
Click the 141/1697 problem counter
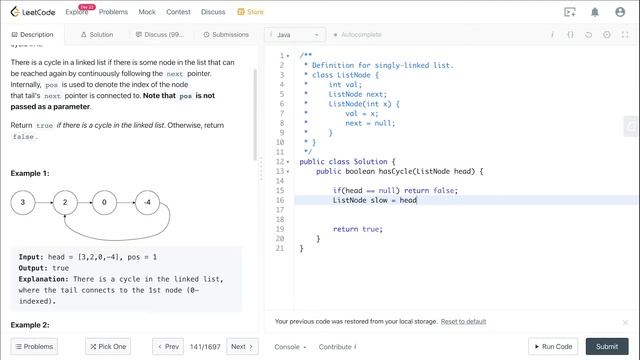(x=205, y=347)
